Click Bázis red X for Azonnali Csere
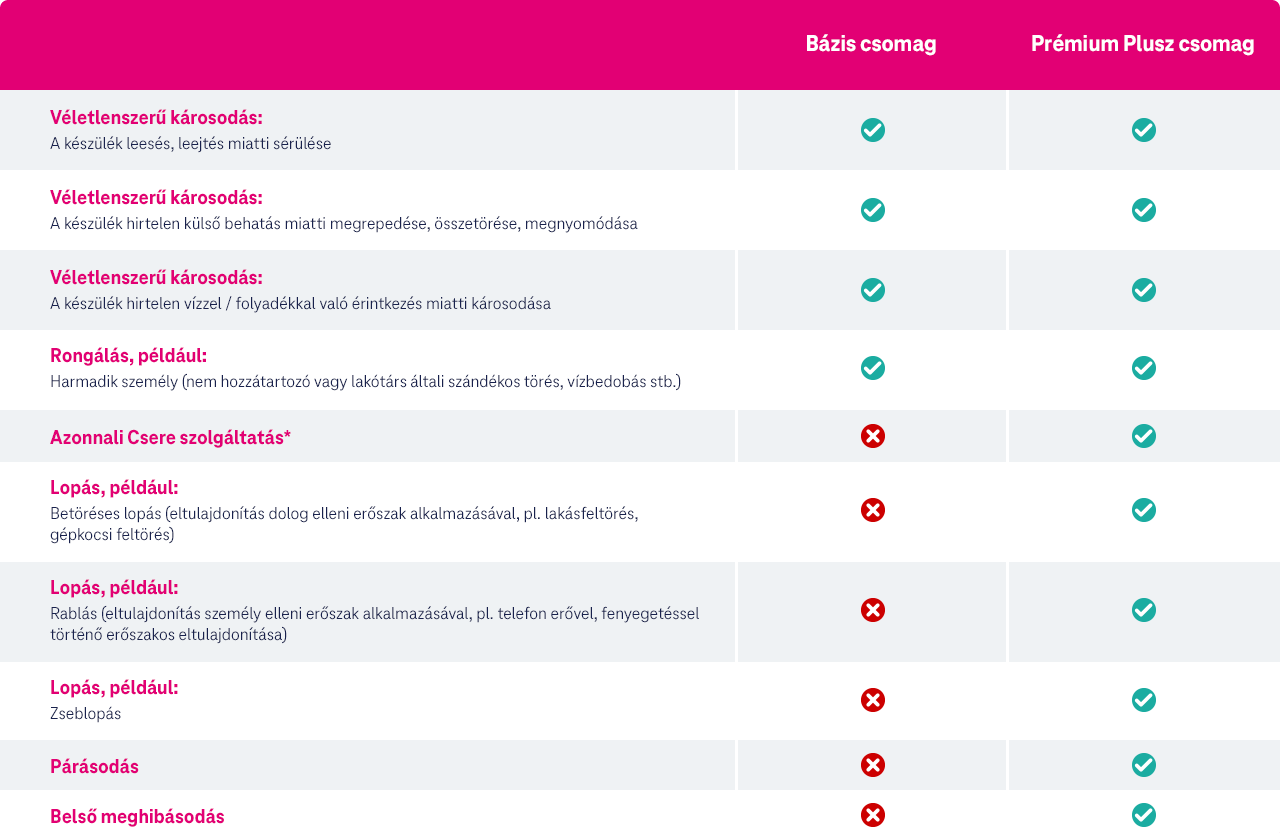This screenshot has height=840, width=1280. pyautogui.click(x=873, y=436)
